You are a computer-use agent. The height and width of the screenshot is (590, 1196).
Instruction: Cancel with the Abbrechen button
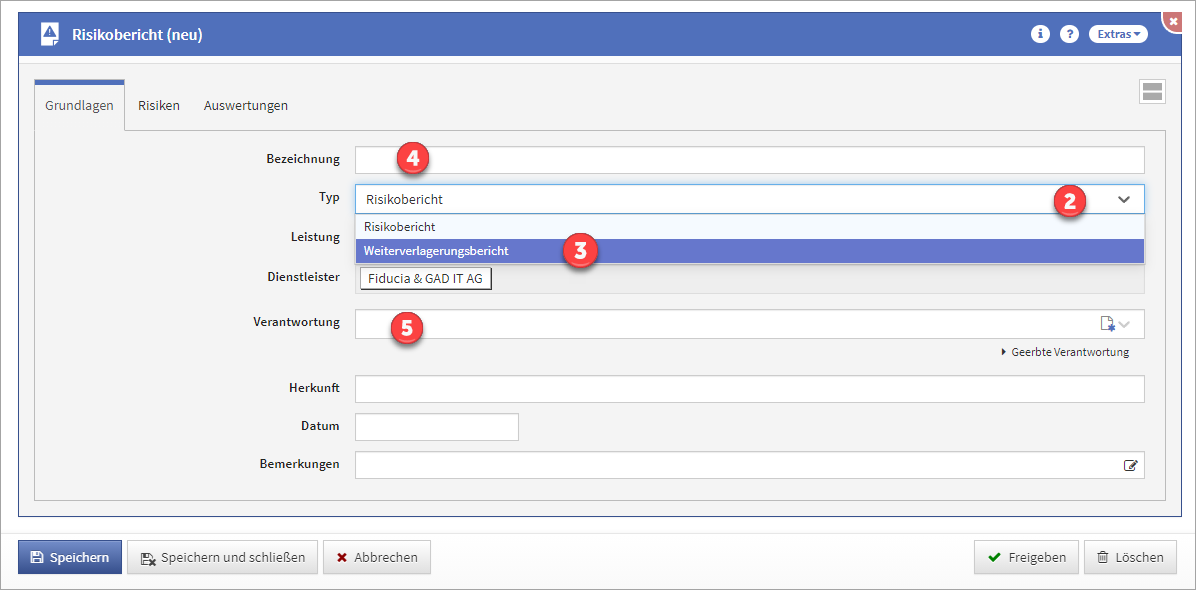pyautogui.click(x=376, y=557)
